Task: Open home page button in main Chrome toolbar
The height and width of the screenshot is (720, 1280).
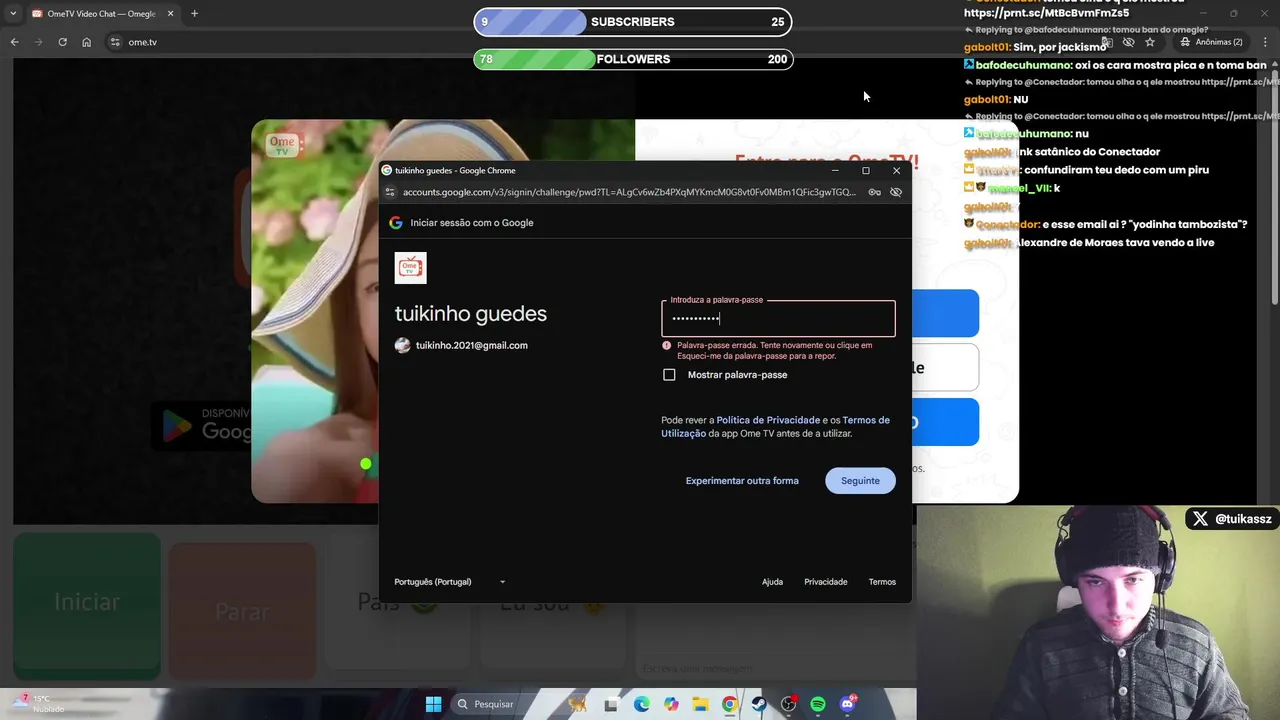Action: pos(87,42)
